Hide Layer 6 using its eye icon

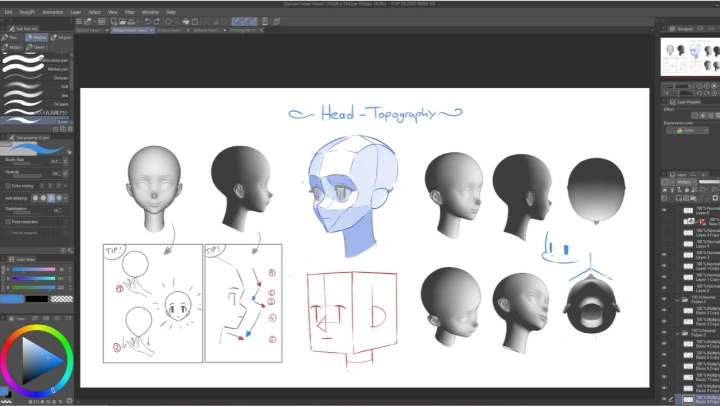tap(664, 210)
